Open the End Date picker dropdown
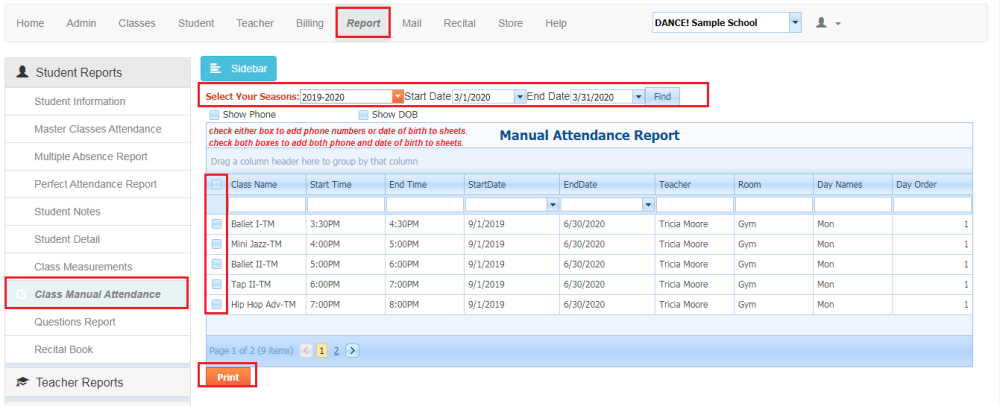 638,97
